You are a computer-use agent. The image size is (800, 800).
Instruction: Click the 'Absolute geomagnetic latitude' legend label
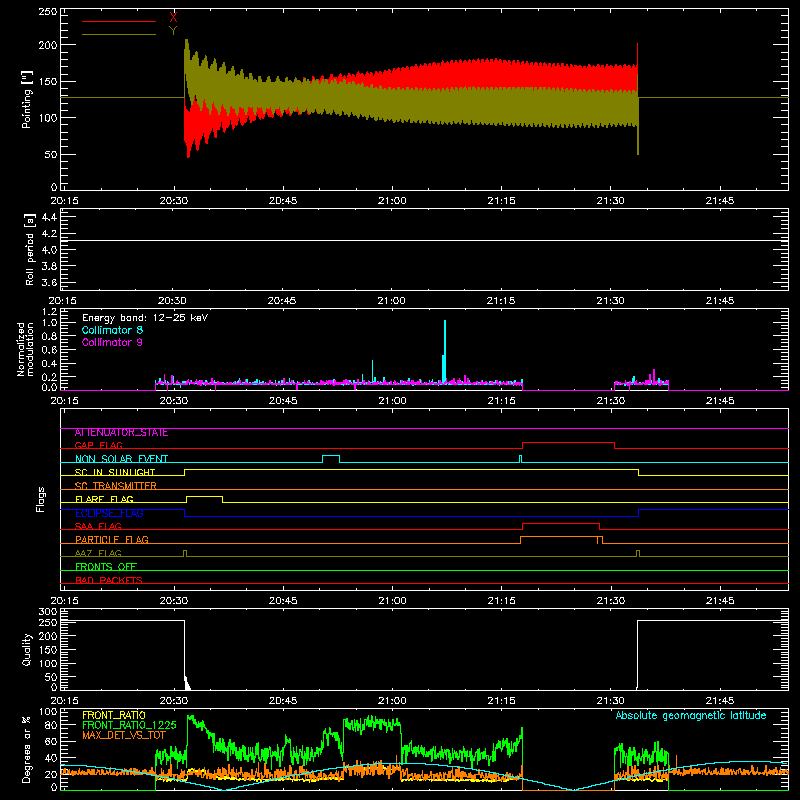coord(691,715)
